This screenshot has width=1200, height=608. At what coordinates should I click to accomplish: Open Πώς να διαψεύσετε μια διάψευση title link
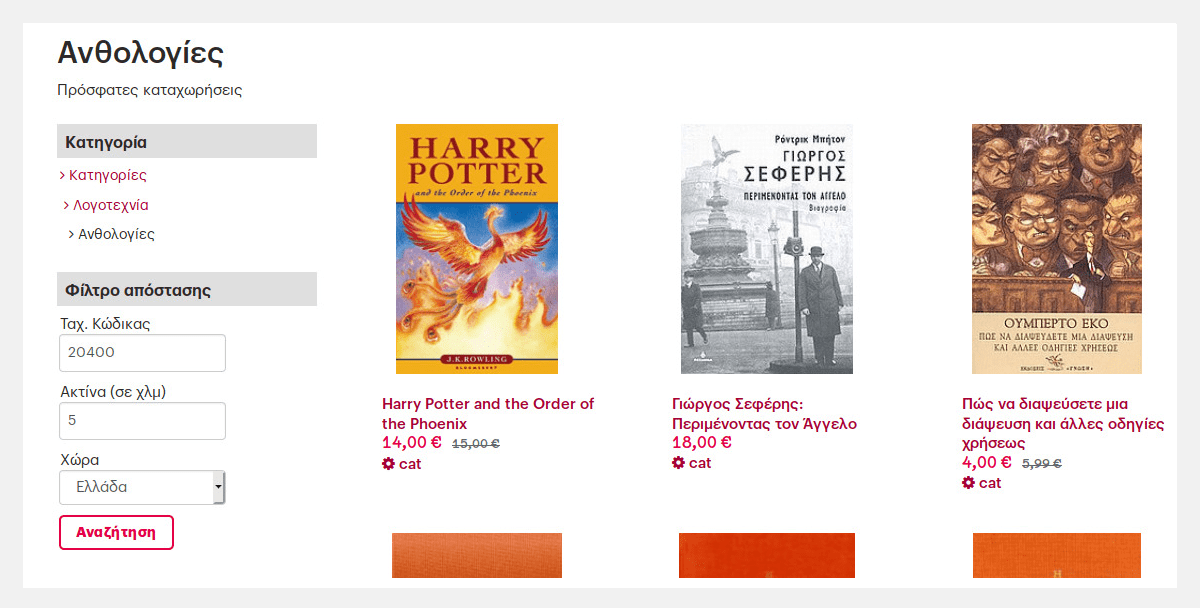pos(1063,424)
